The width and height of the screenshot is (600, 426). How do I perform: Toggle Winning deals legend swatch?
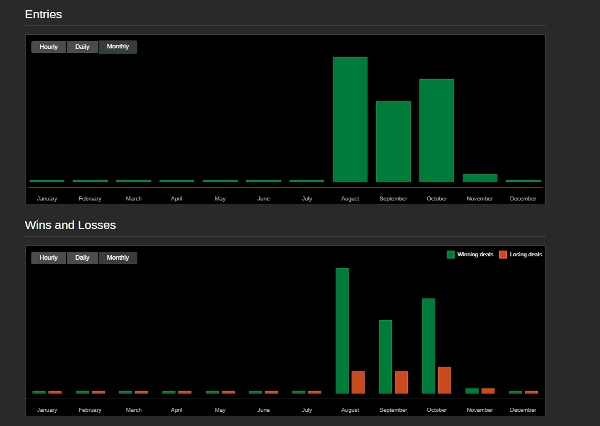(451, 255)
